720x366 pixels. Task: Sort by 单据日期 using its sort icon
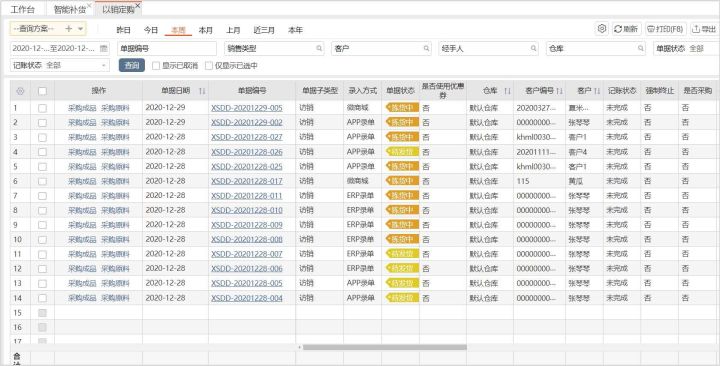[202, 91]
